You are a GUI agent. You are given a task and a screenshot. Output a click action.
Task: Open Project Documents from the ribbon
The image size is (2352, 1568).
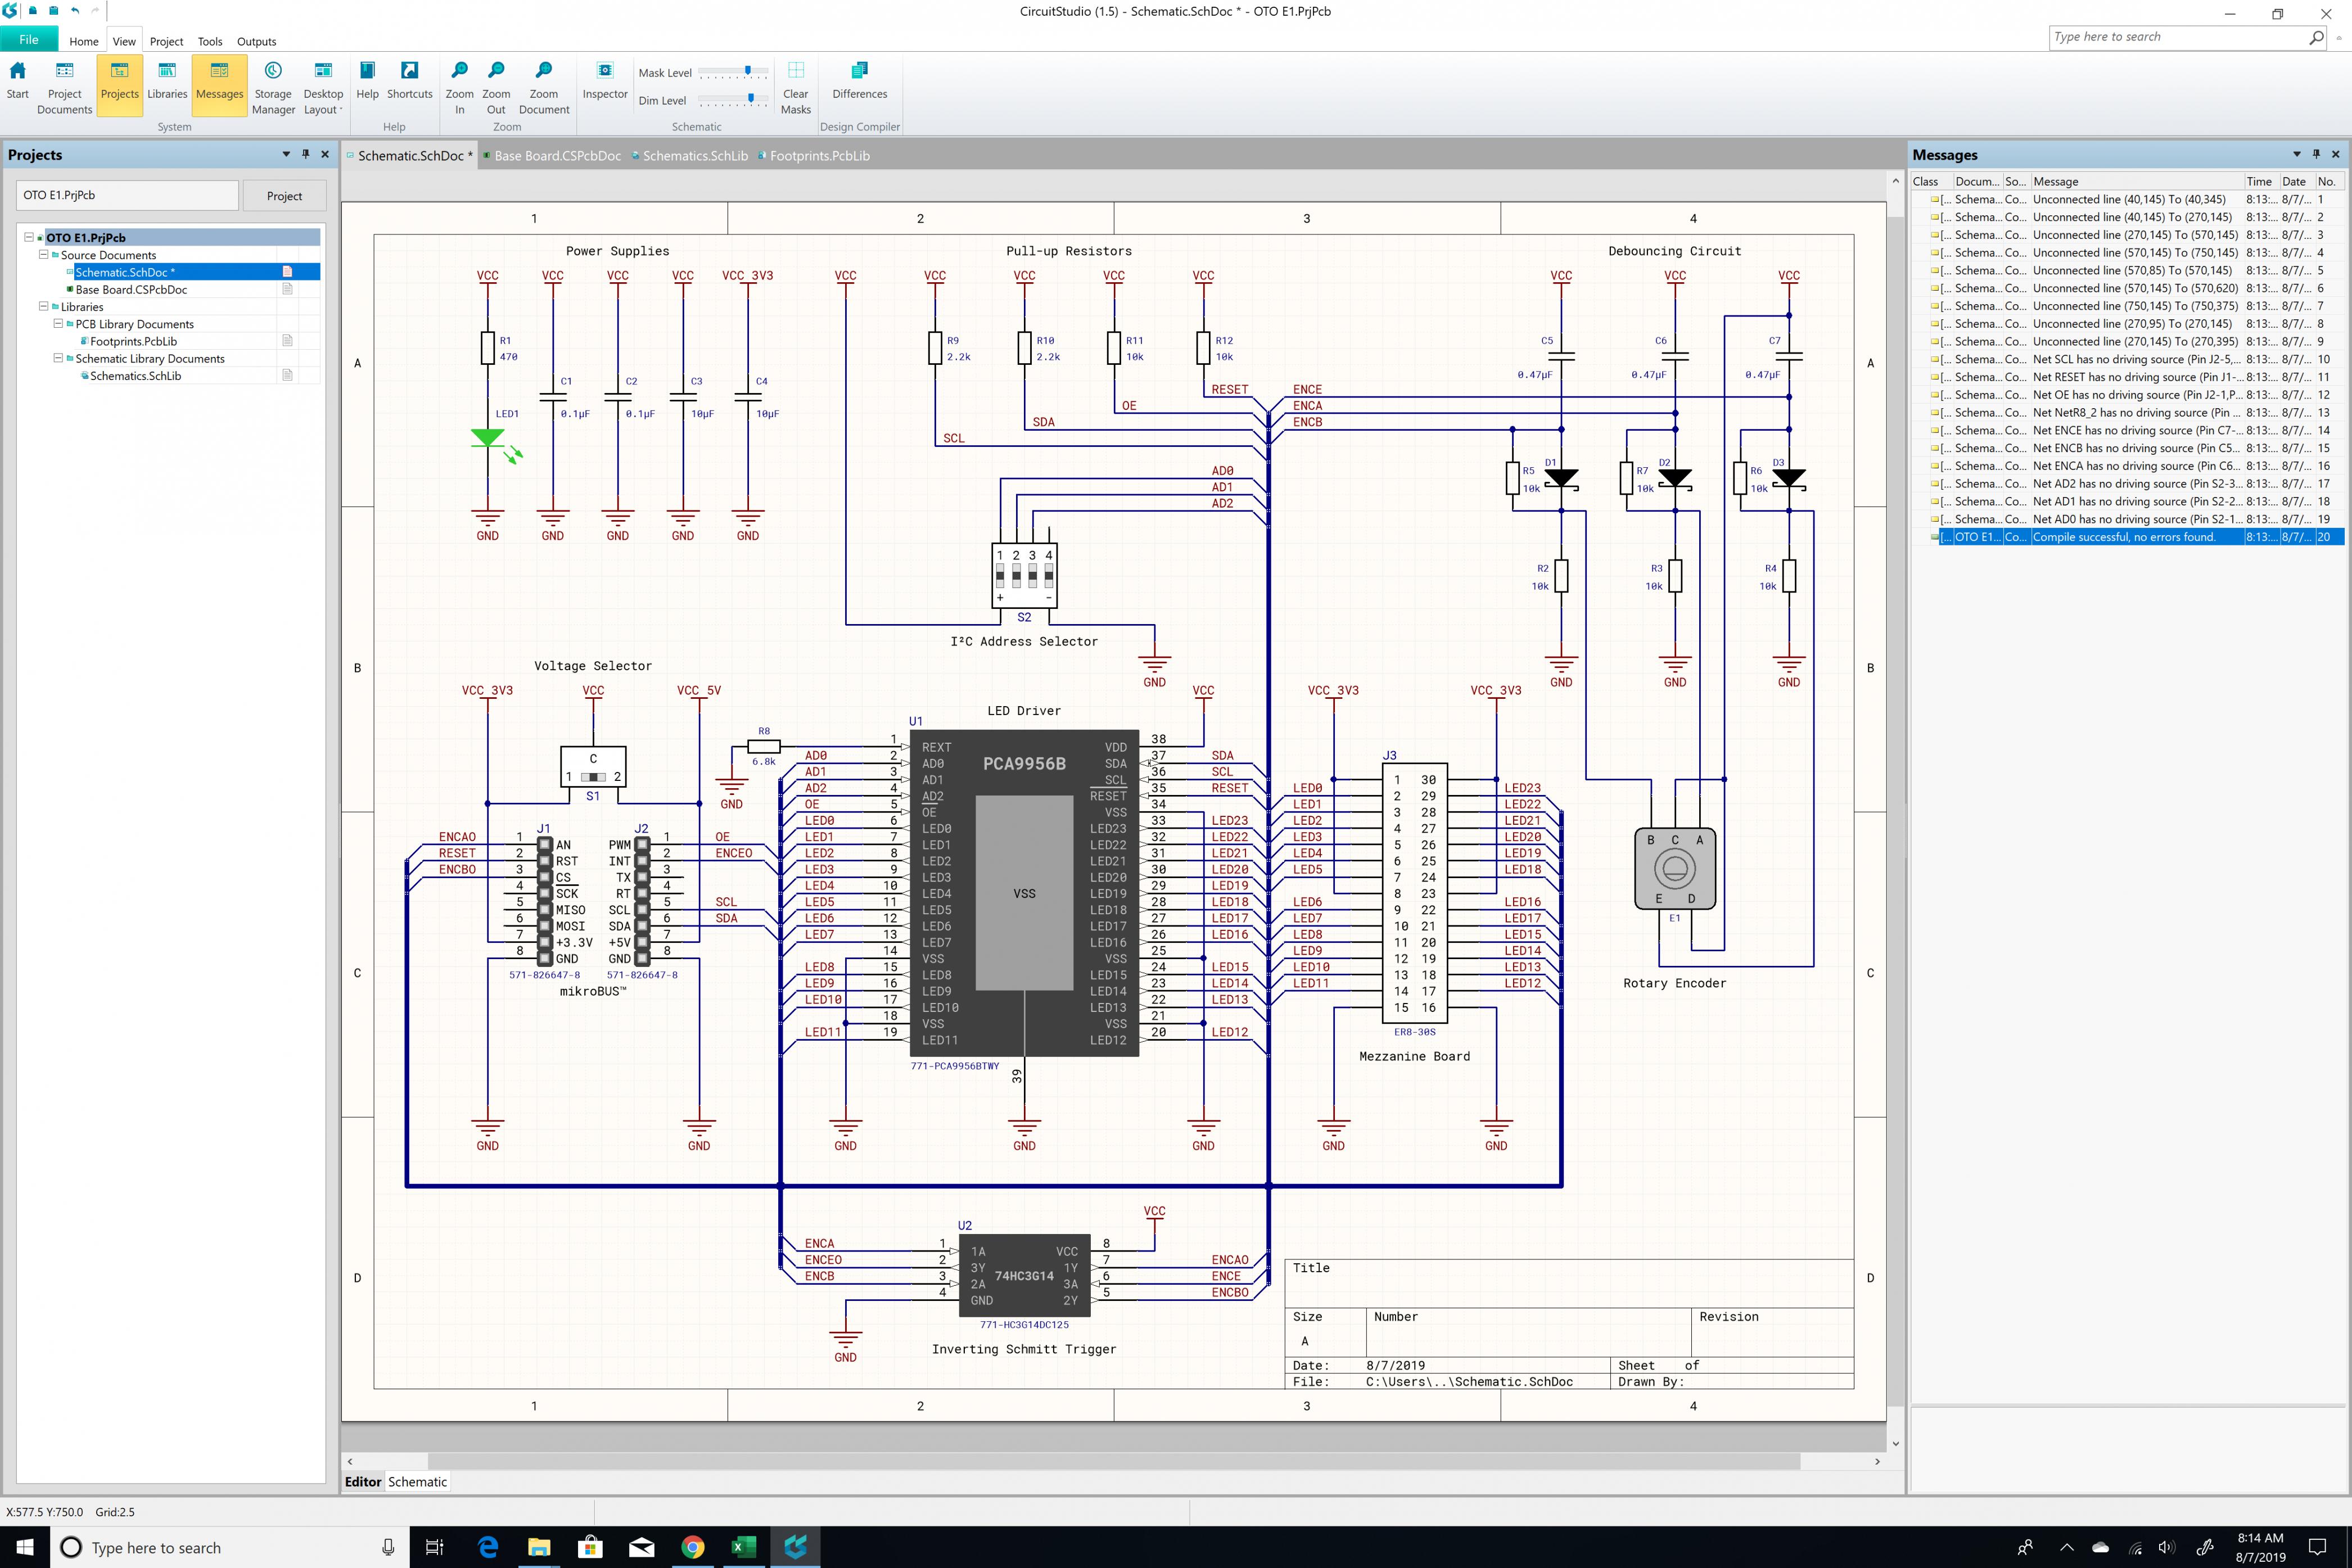65,88
